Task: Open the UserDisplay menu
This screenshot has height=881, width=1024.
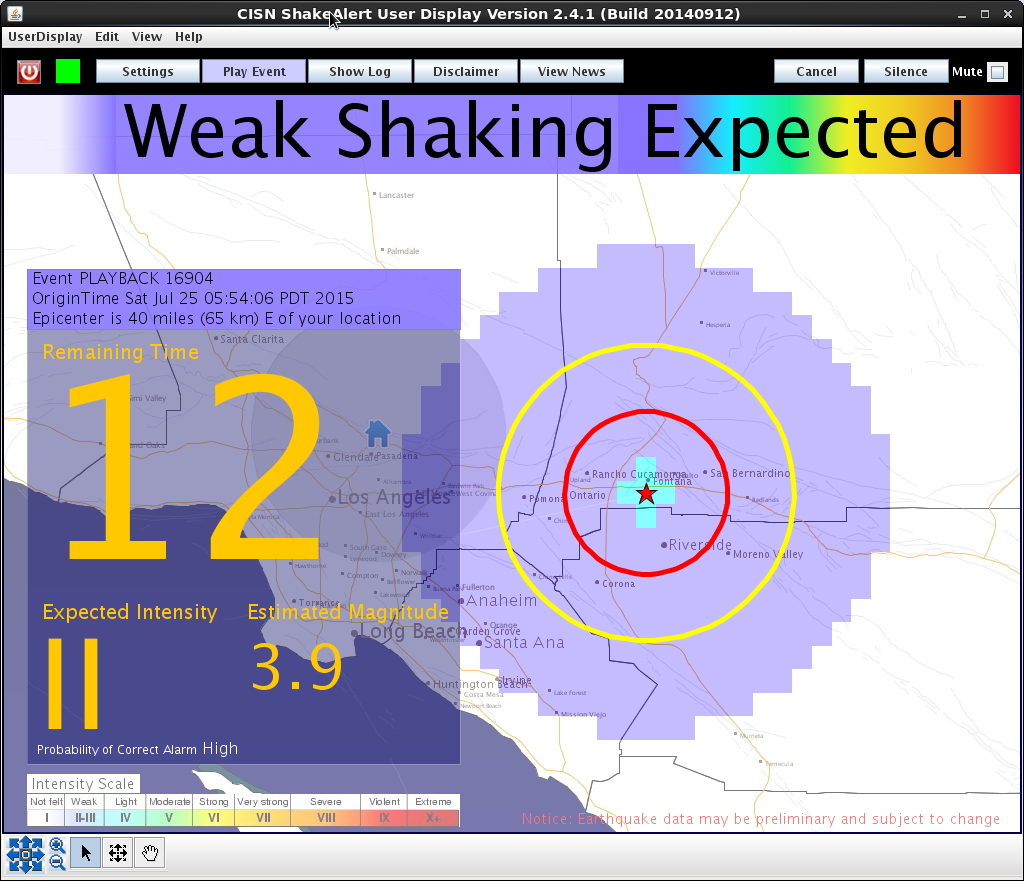Action: point(45,37)
